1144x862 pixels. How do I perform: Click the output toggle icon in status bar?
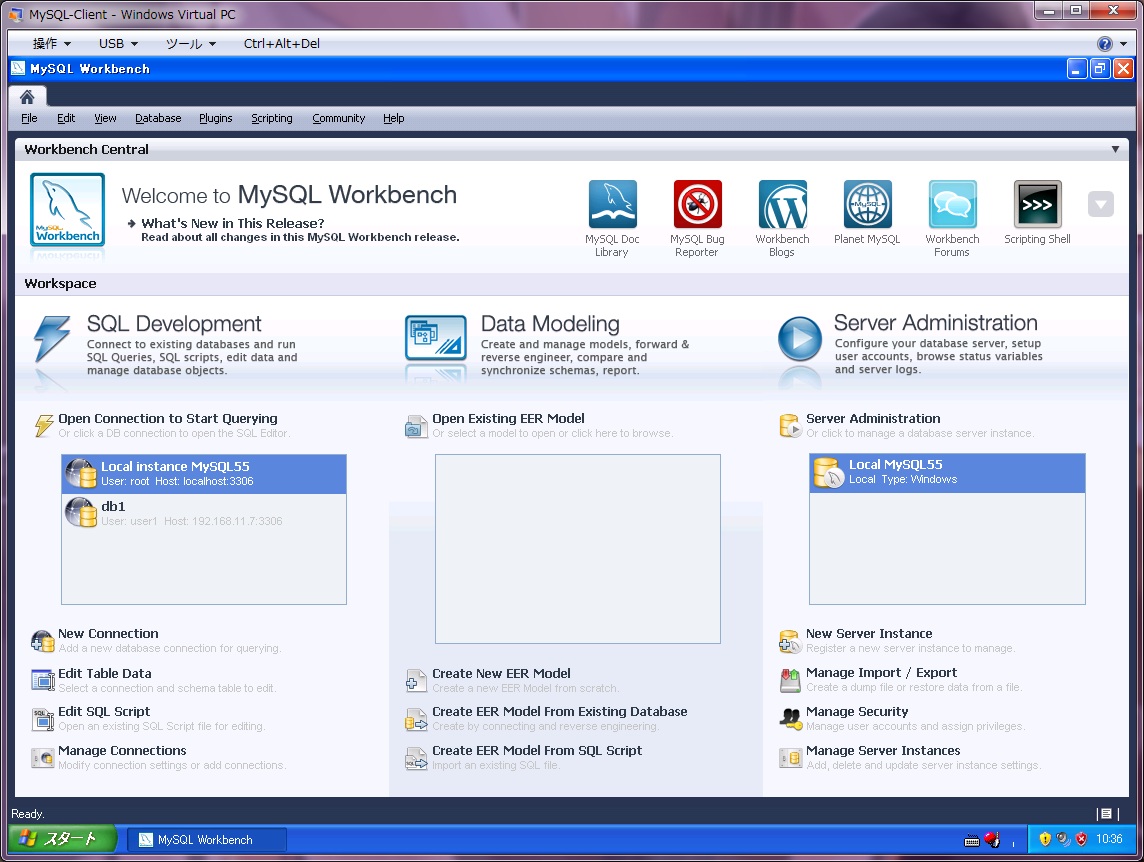pyautogui.click(x=1107, y=814)
